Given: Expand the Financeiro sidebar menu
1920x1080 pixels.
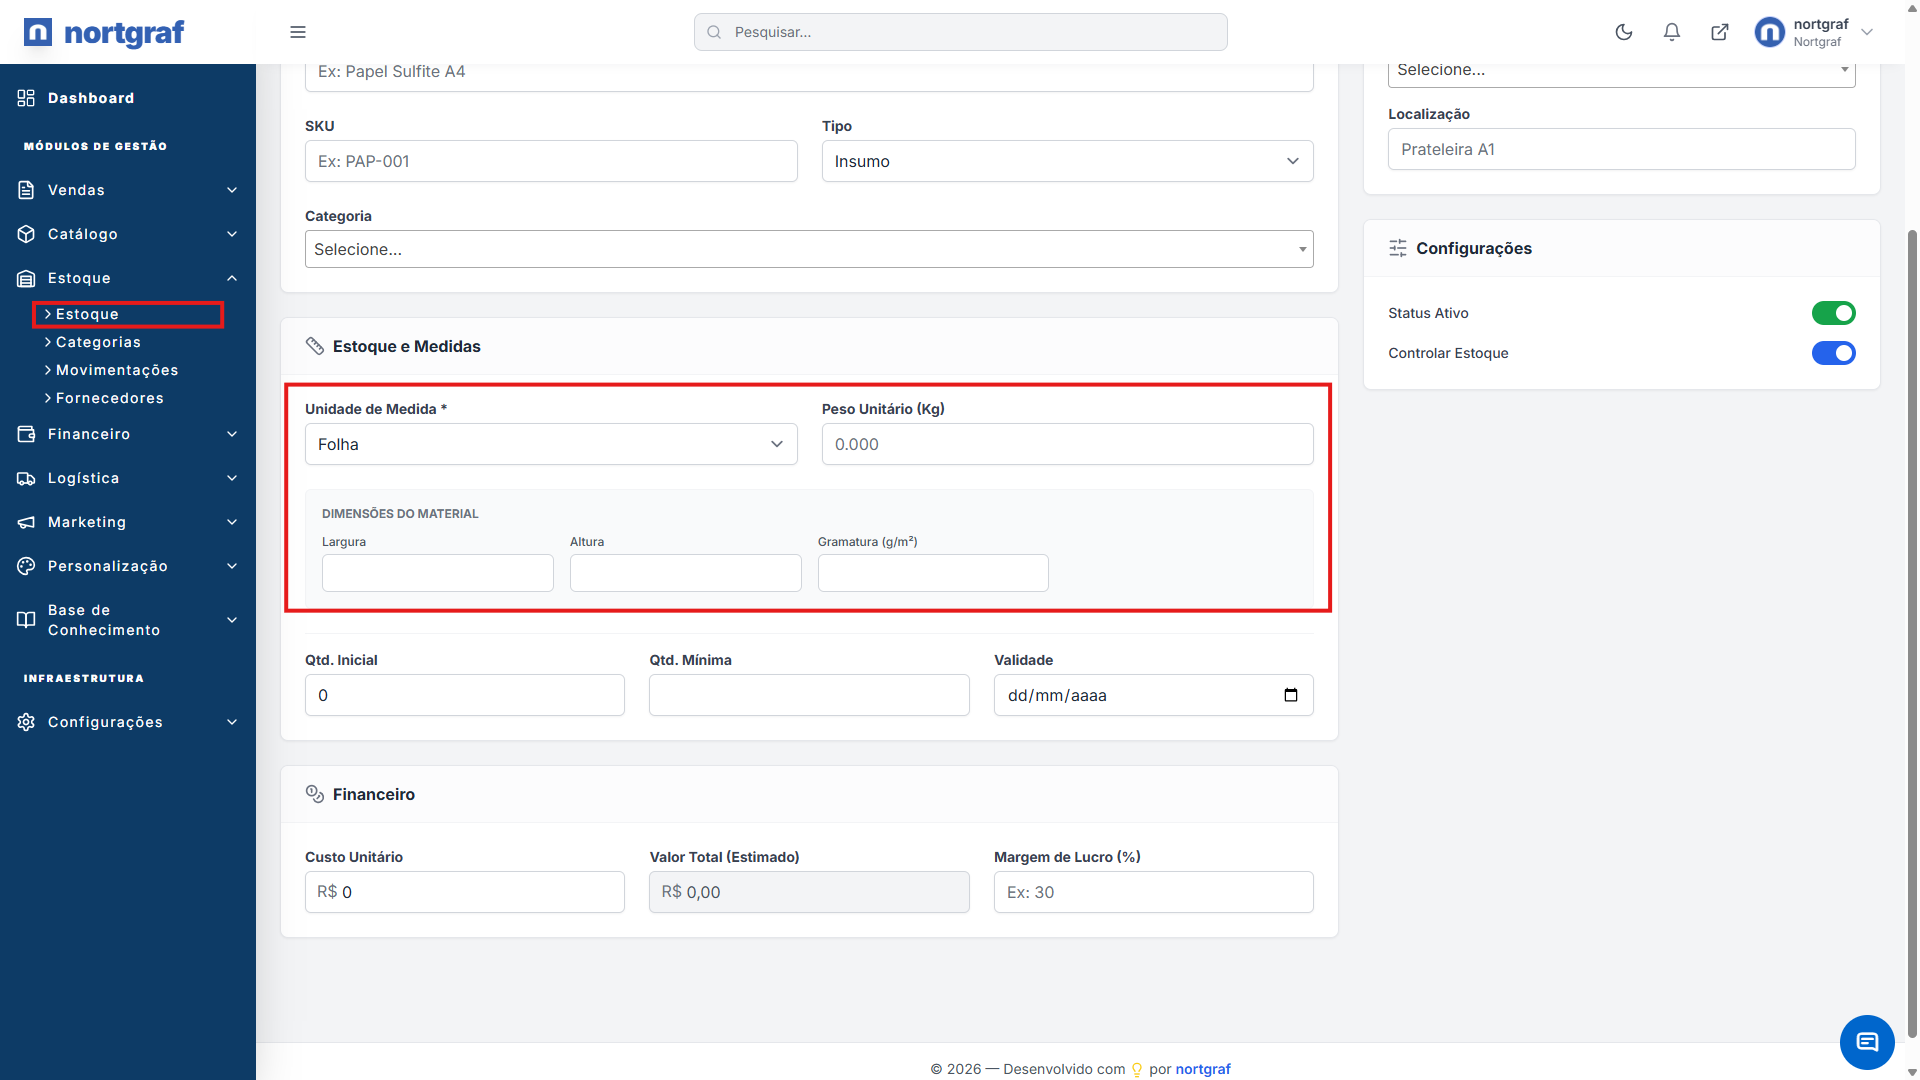Looking at the screenshot, I should point(128,434).
